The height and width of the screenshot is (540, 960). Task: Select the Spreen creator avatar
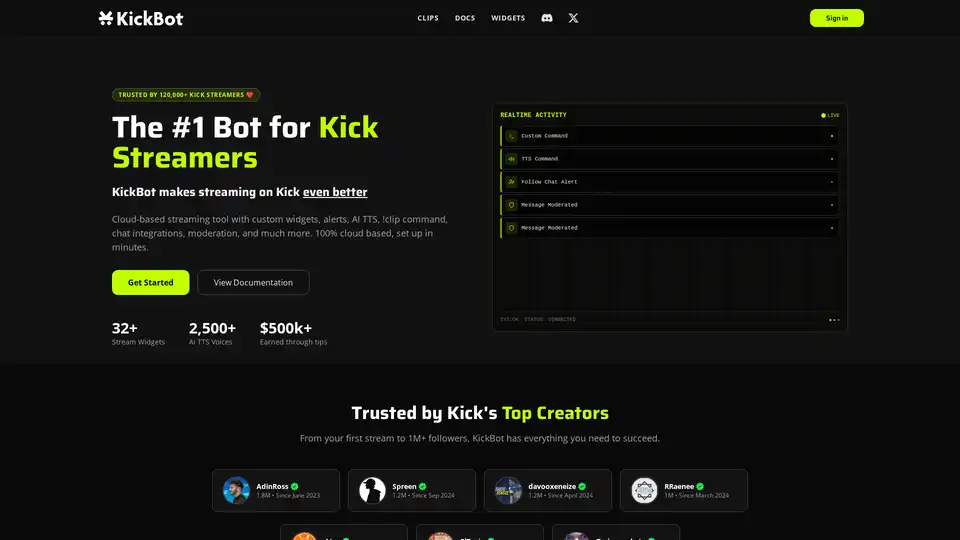click(x=373, y=490)
